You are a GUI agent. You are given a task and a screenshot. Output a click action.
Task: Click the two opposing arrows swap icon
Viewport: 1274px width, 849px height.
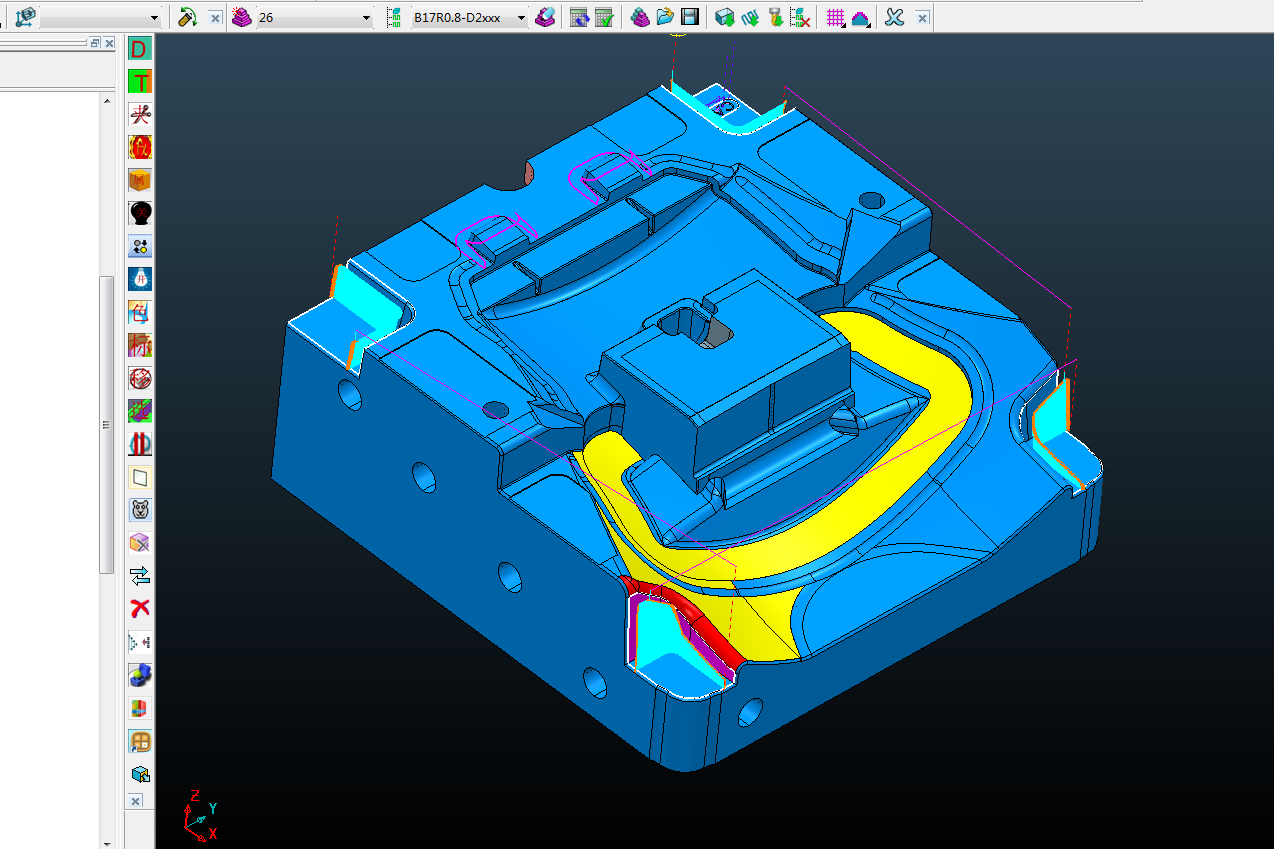click(x=140, y=575)
